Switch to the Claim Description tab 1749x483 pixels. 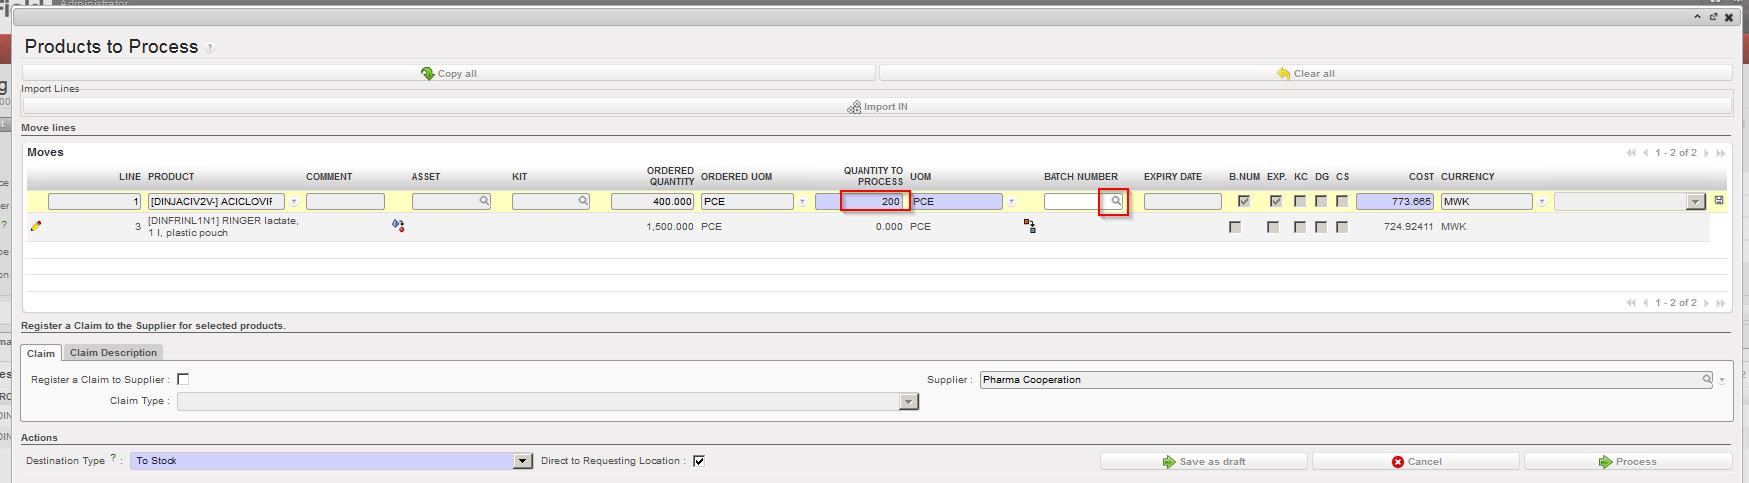coord(113,353)
